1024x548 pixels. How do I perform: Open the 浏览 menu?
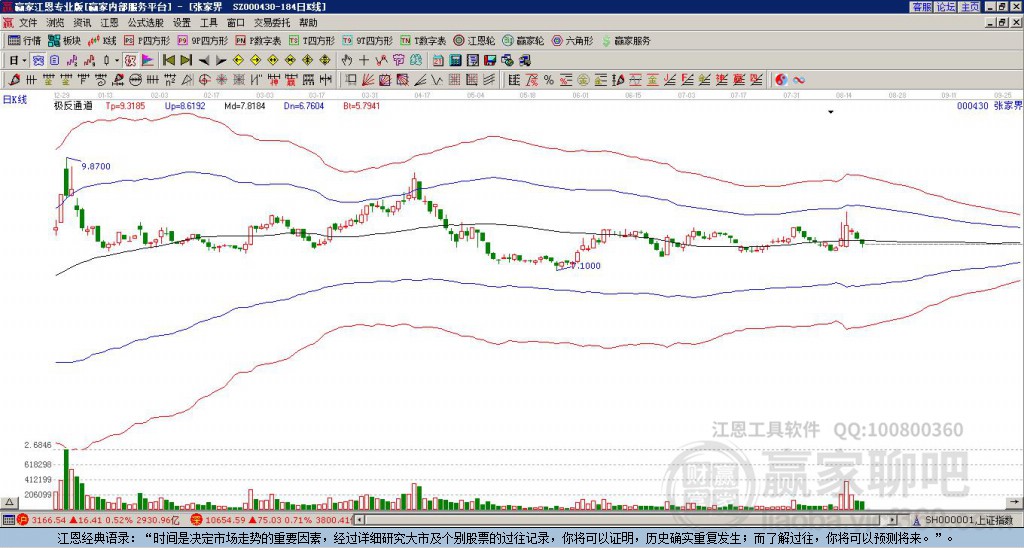[55, 23]
